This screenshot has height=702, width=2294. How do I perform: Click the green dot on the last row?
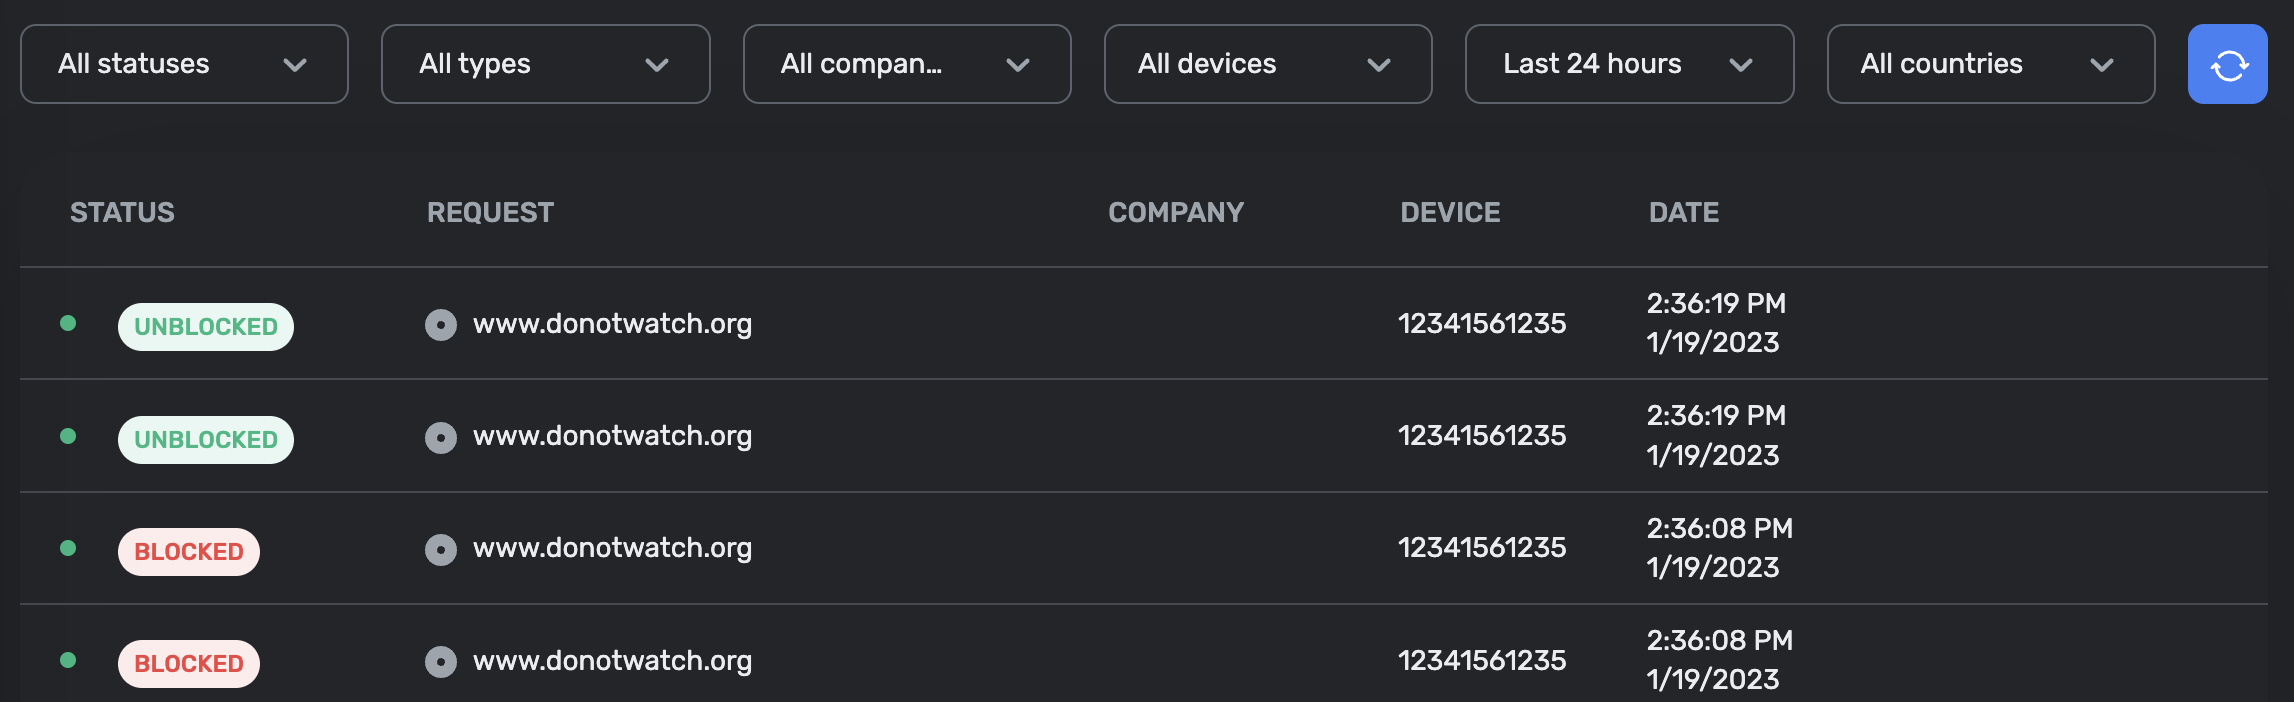pos(67,660)
